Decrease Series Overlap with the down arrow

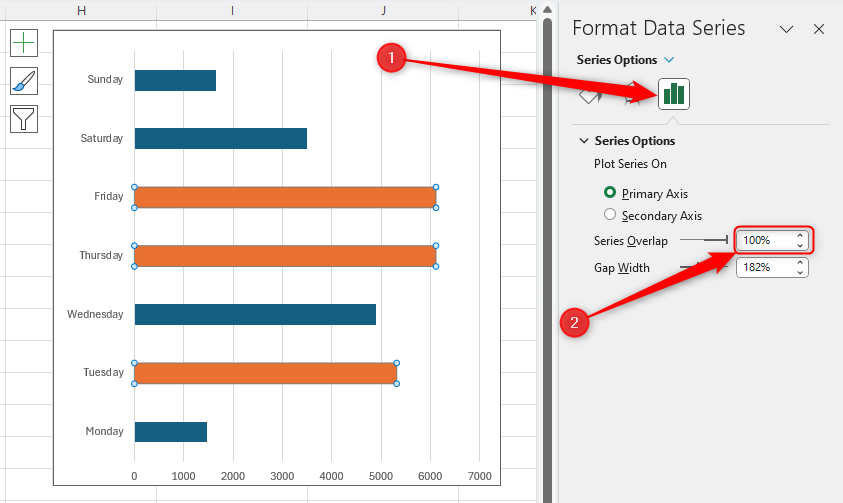[800, 245]
